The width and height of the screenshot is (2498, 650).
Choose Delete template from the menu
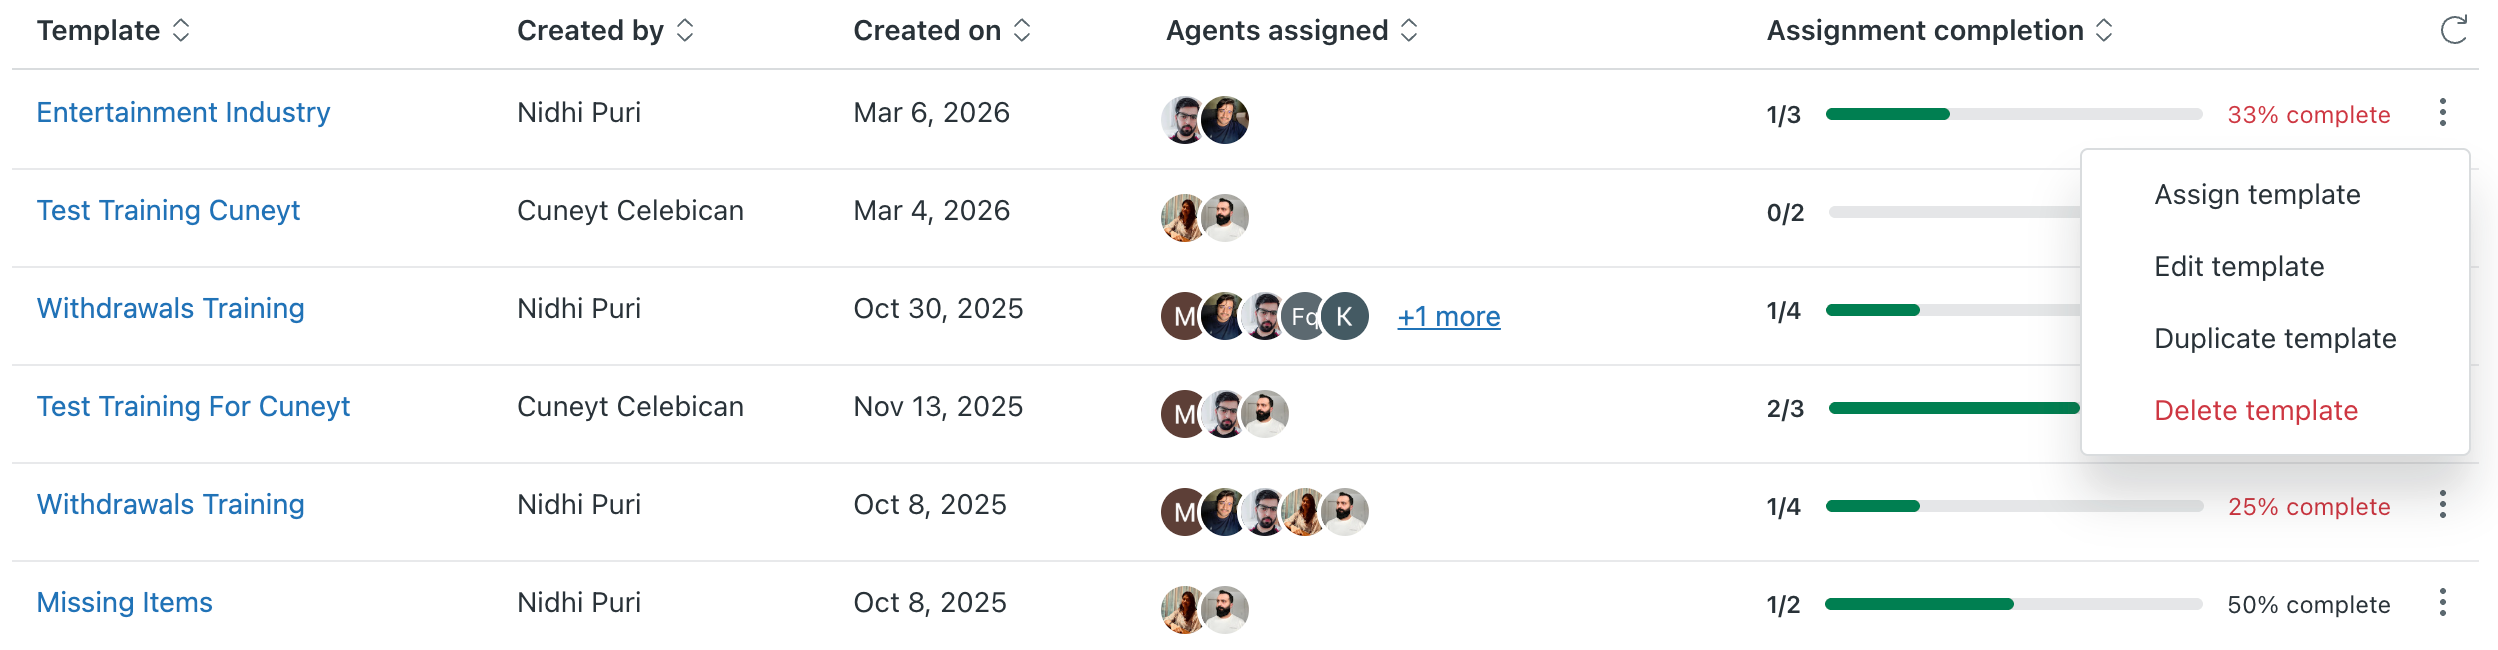click(x=2256, y=410)
